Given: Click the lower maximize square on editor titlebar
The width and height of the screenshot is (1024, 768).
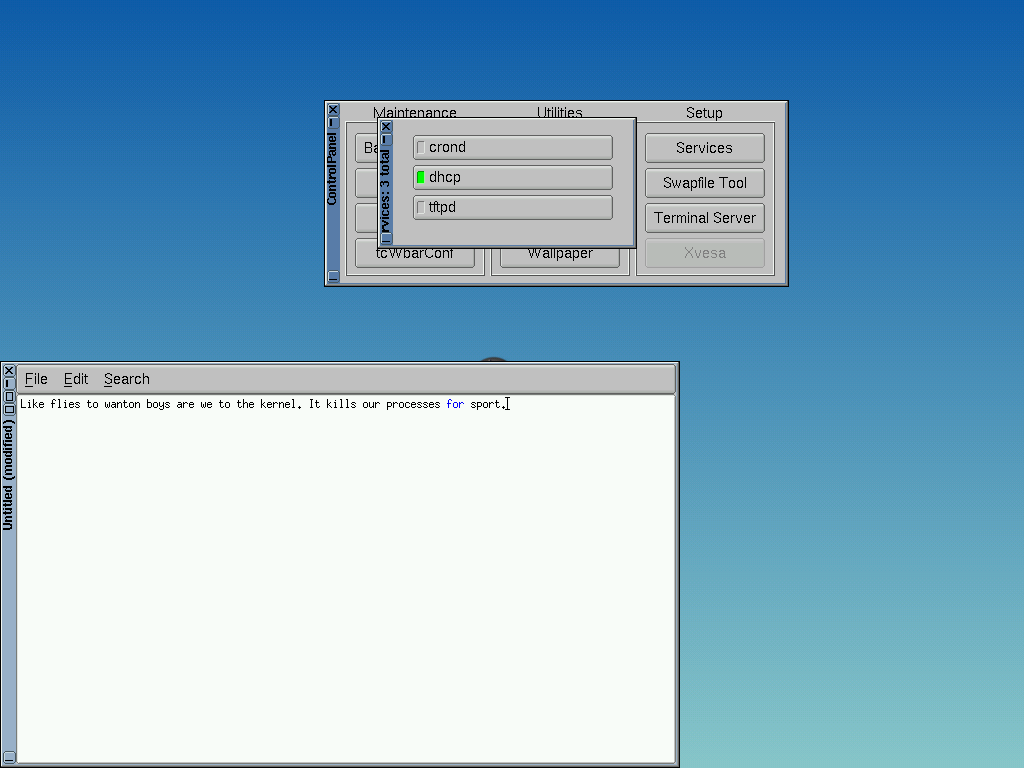Looking at the screenshot, I should [x=8, y=409].
